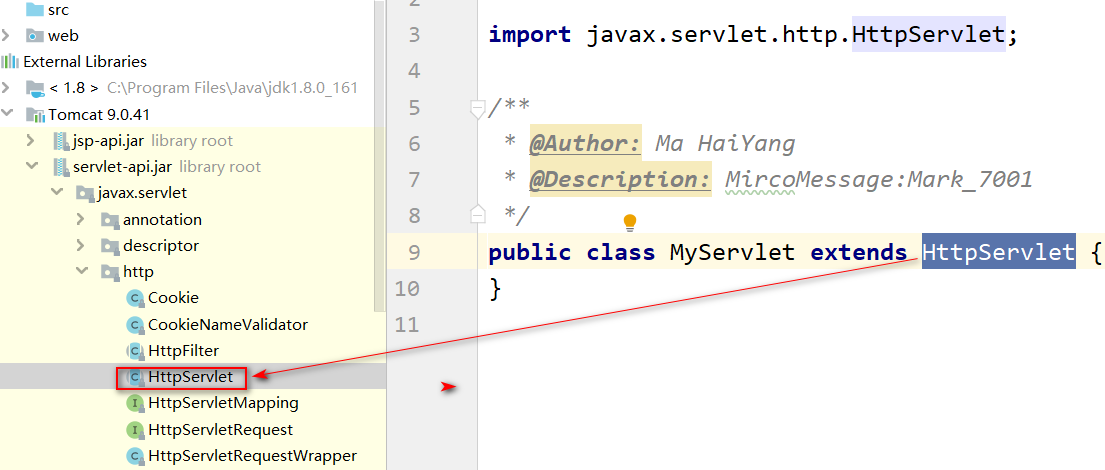Viewport: 1105px width, 470px height.
Task: Click the Ma HaiYang author name
Action: 725,144
